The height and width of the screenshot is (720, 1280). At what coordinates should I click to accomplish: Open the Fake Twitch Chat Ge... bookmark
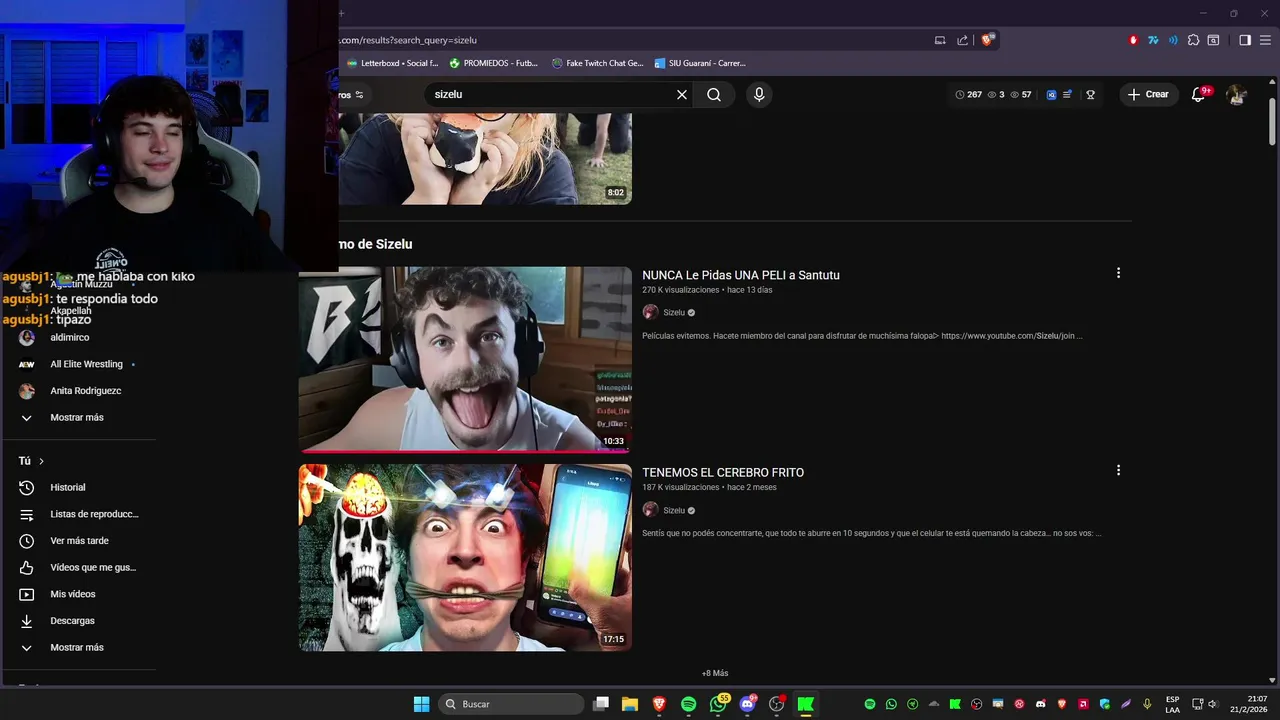click(x=598, y=63)
